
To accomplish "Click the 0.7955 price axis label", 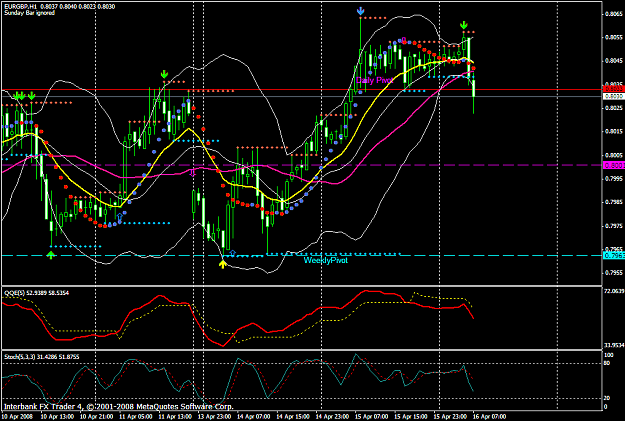I will (x=614, y=273).
